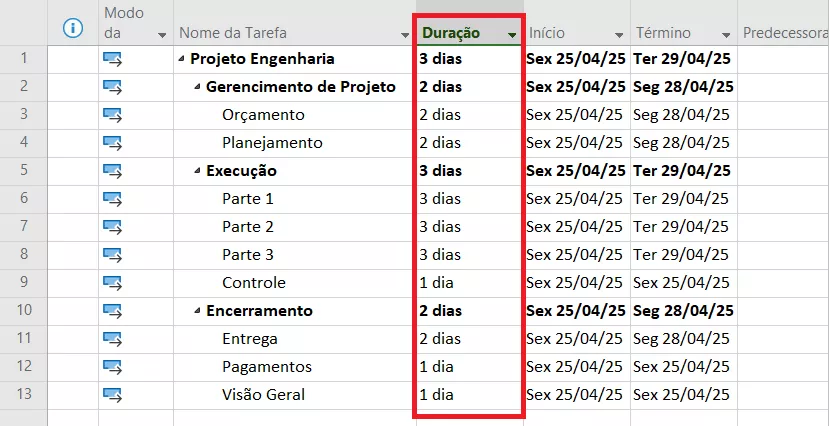This screenshot has width=829, height=426.
Task: Click task mode icon for Parte 2 row
Action: pos(112,227)
